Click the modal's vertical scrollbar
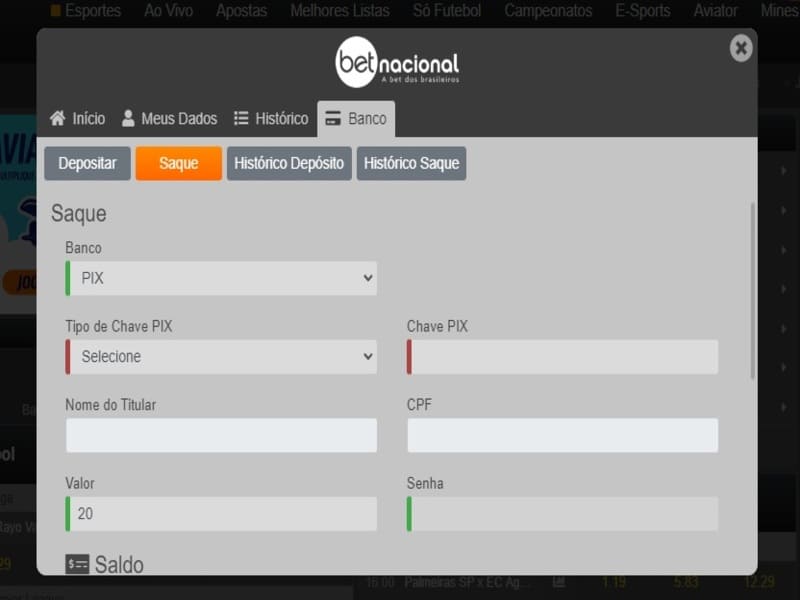 coord(753,290)
